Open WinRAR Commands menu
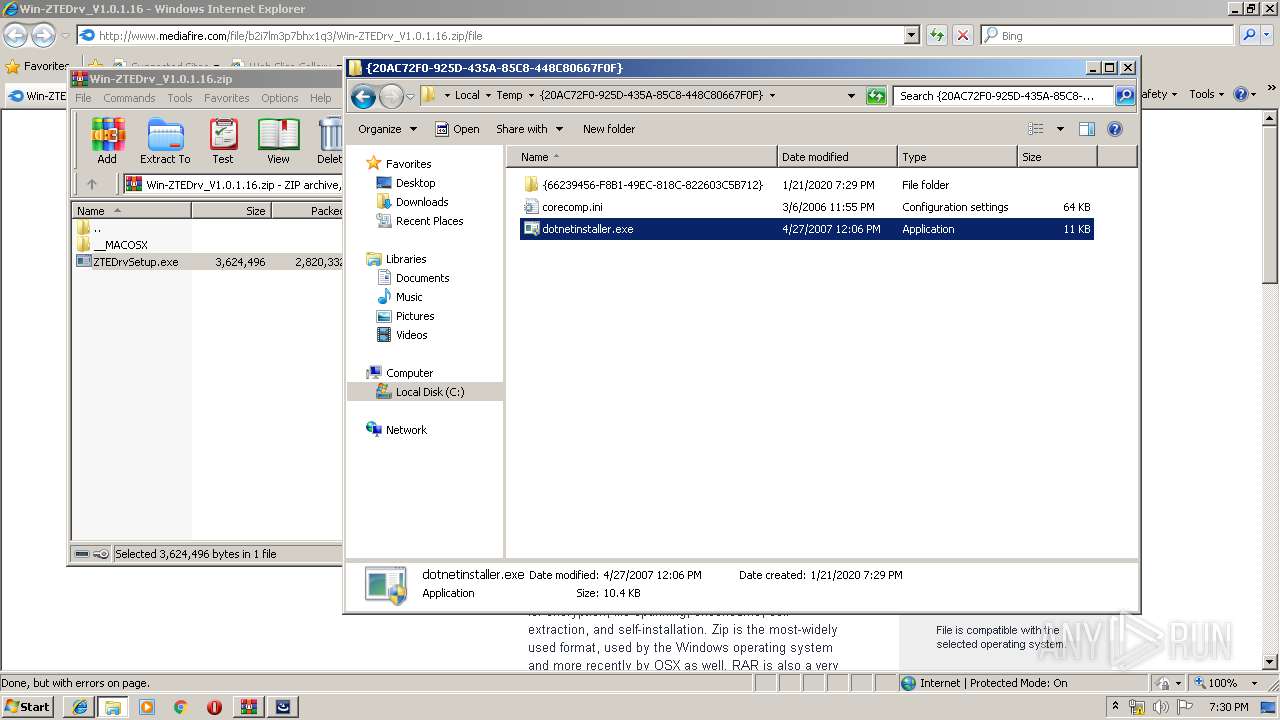This screenshot has width=1280, height=720. point(129,98)
